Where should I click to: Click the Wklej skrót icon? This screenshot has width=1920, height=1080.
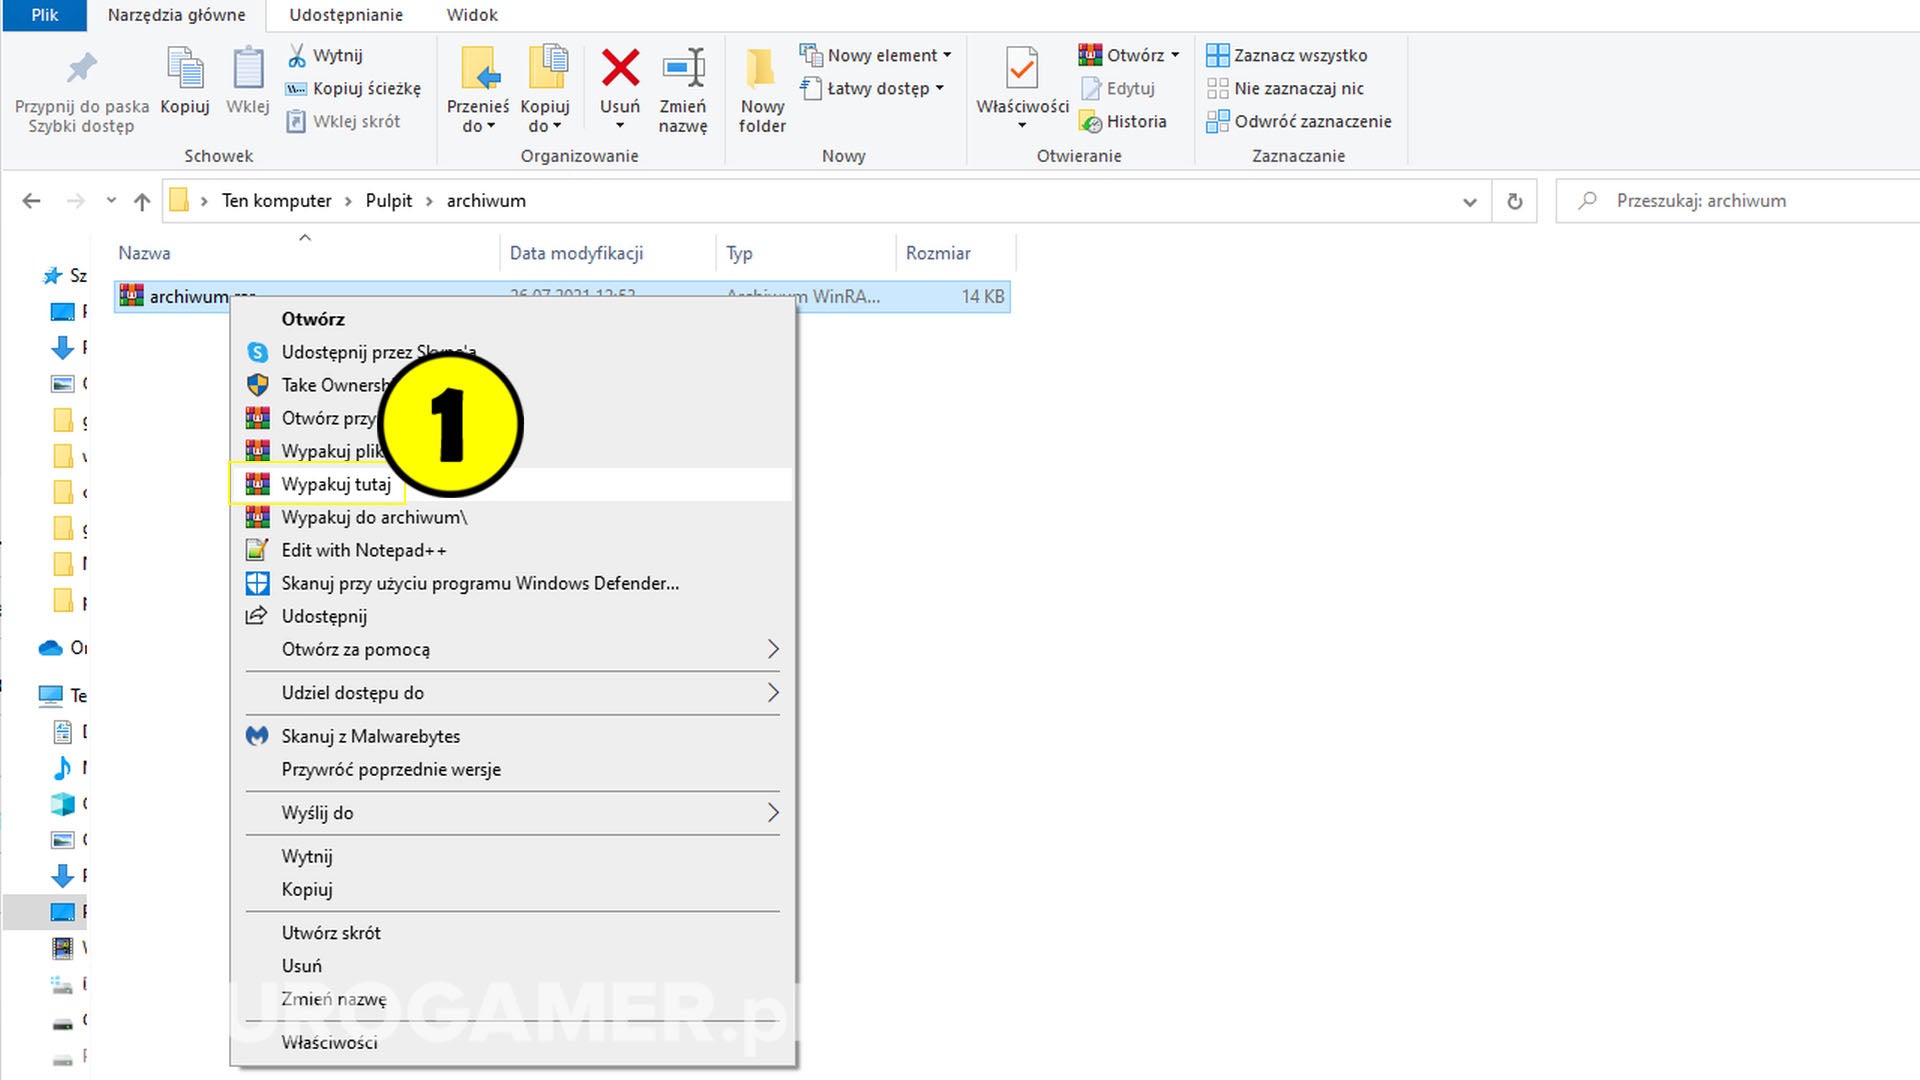(297, 121)
